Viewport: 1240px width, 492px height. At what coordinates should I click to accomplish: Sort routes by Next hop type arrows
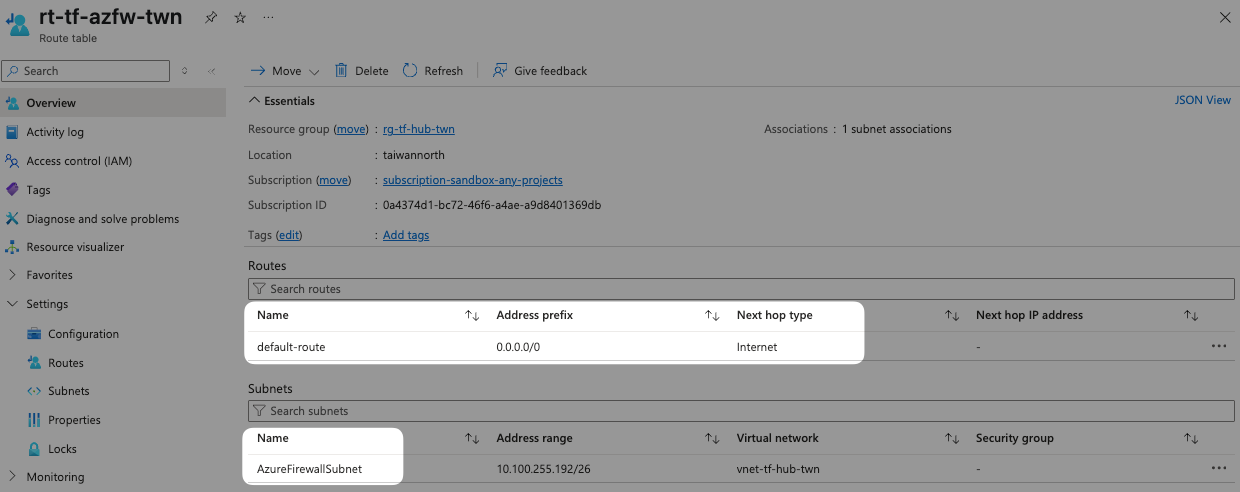coord(952,315)
